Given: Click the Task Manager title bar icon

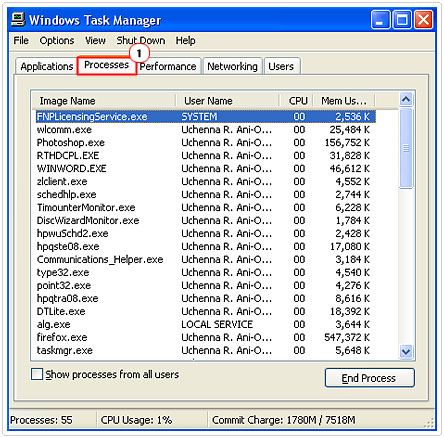Looking at the screenshot, I should [x=18, y=20].
